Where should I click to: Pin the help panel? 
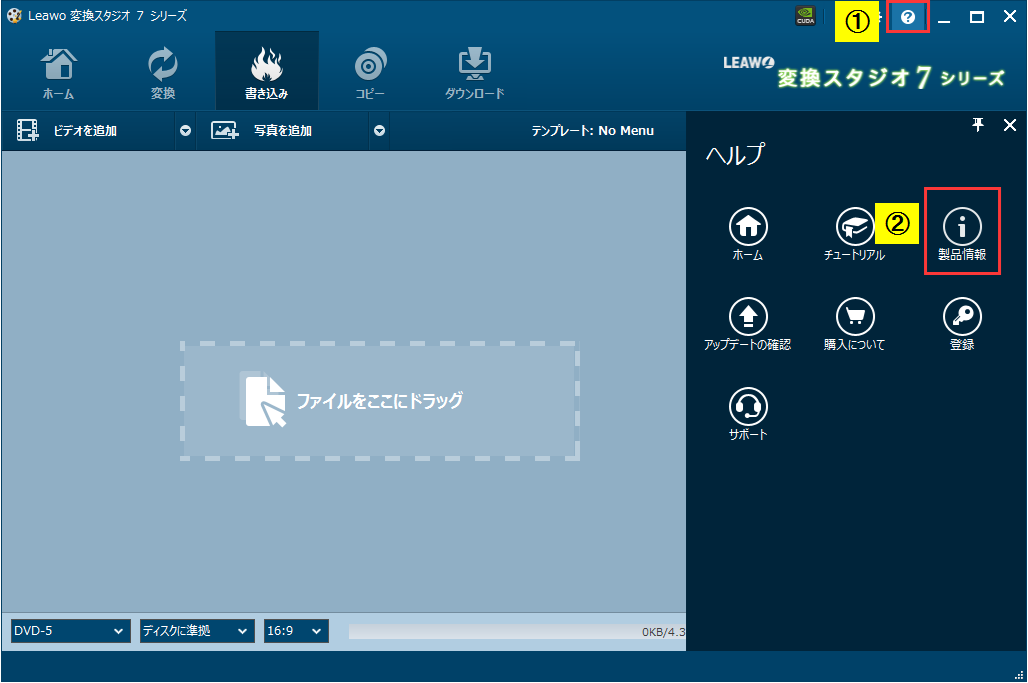point(978,124)
